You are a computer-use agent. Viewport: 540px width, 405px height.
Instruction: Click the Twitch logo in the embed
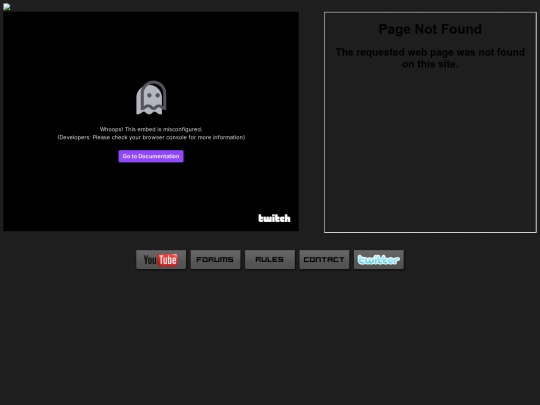click(274, 218)
